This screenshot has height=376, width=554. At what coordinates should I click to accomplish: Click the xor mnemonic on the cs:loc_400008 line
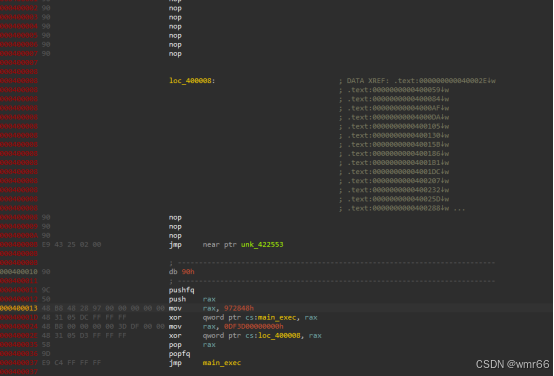[x=175, y=336]
